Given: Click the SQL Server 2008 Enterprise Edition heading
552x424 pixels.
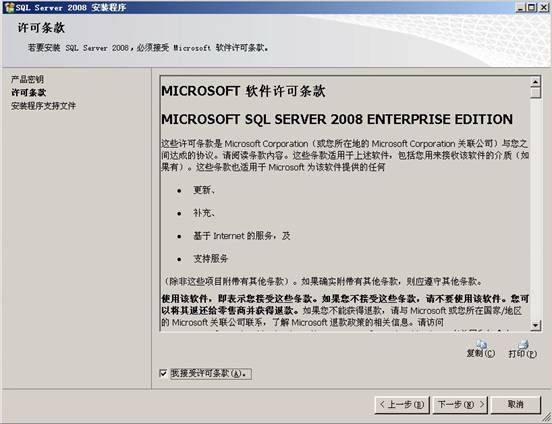Looking at the screenshot, I should tap(337, 119).
